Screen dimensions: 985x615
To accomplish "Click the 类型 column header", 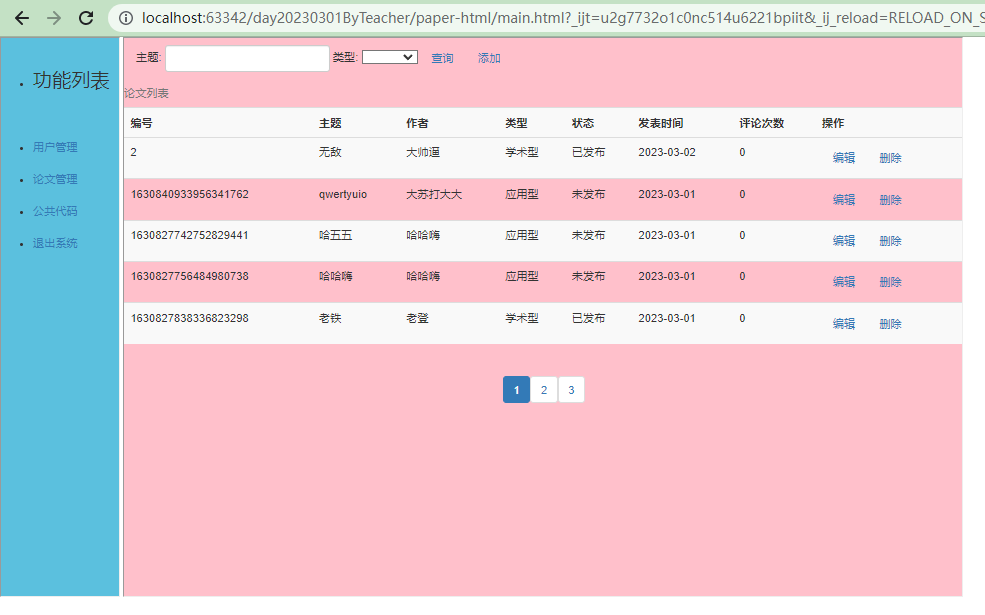I will (x=516, y=123).
